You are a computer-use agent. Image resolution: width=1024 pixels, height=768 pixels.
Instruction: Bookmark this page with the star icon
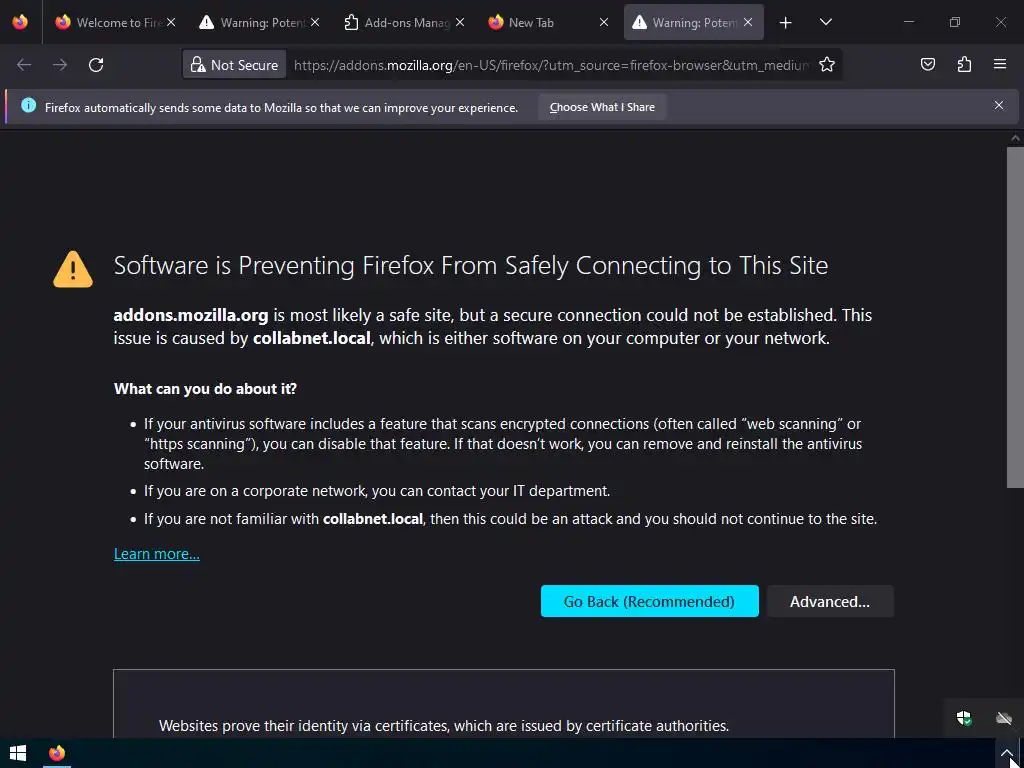[827, 65]
